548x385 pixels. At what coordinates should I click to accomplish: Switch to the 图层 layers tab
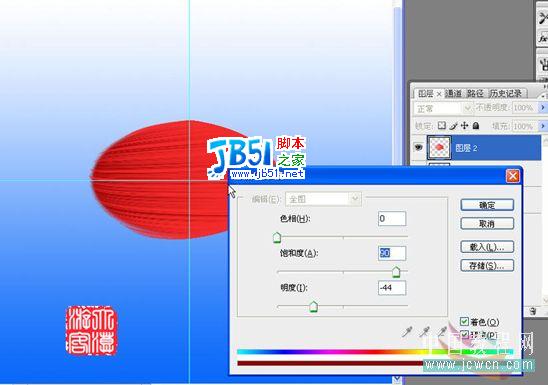coord(425,94)
